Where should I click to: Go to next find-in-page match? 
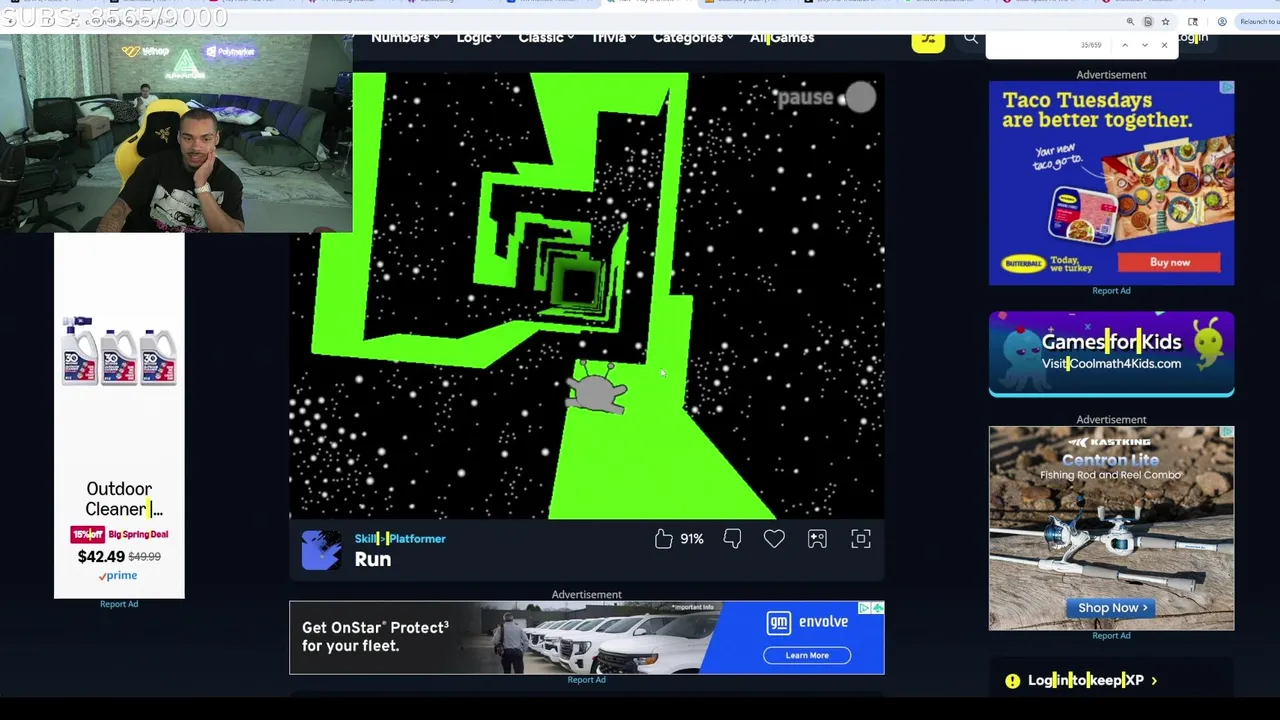(x=1145, y=45)
